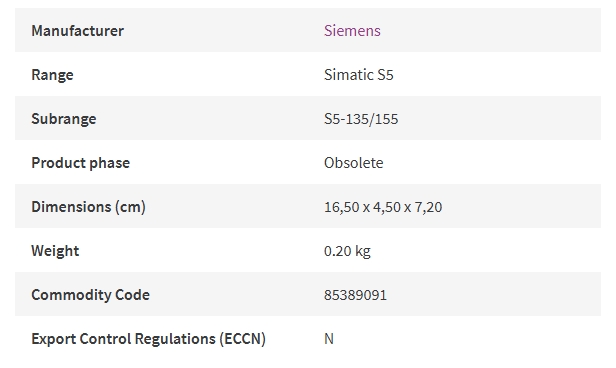Select commodity code 85389091

pyautogui.click(x=356, y=295)
